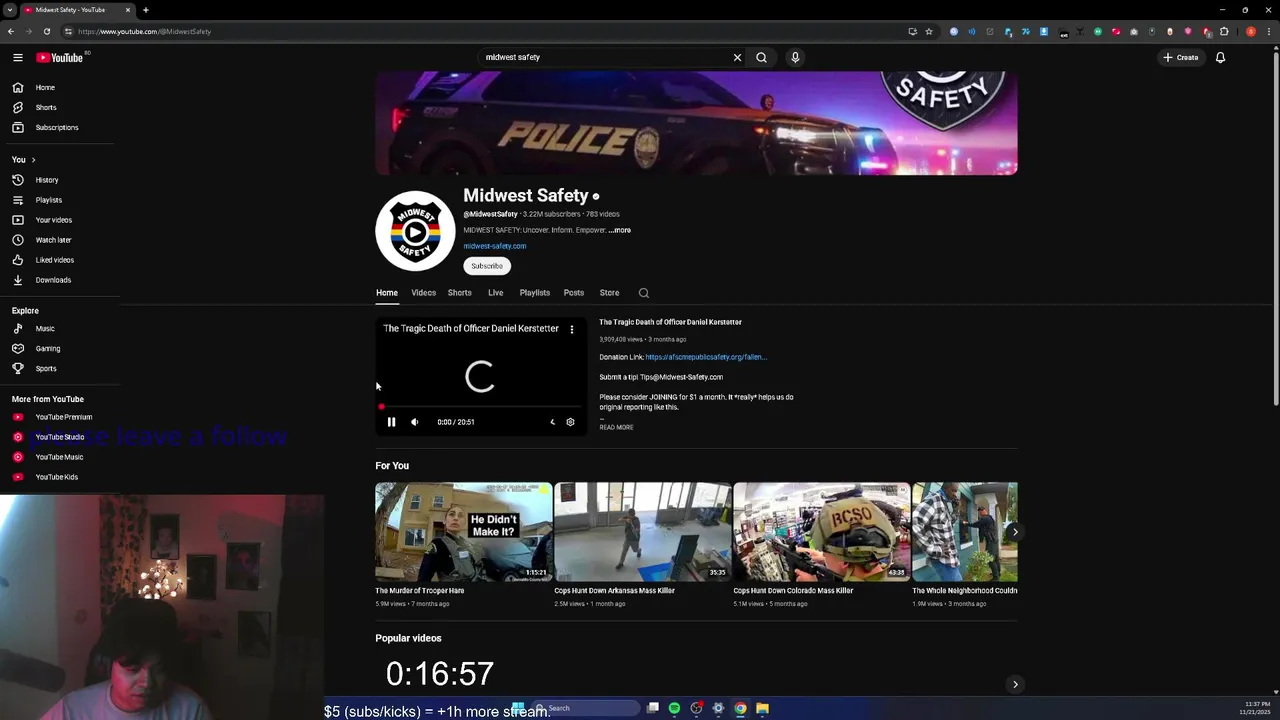Switch to the Posts tab

coord(573,293)
